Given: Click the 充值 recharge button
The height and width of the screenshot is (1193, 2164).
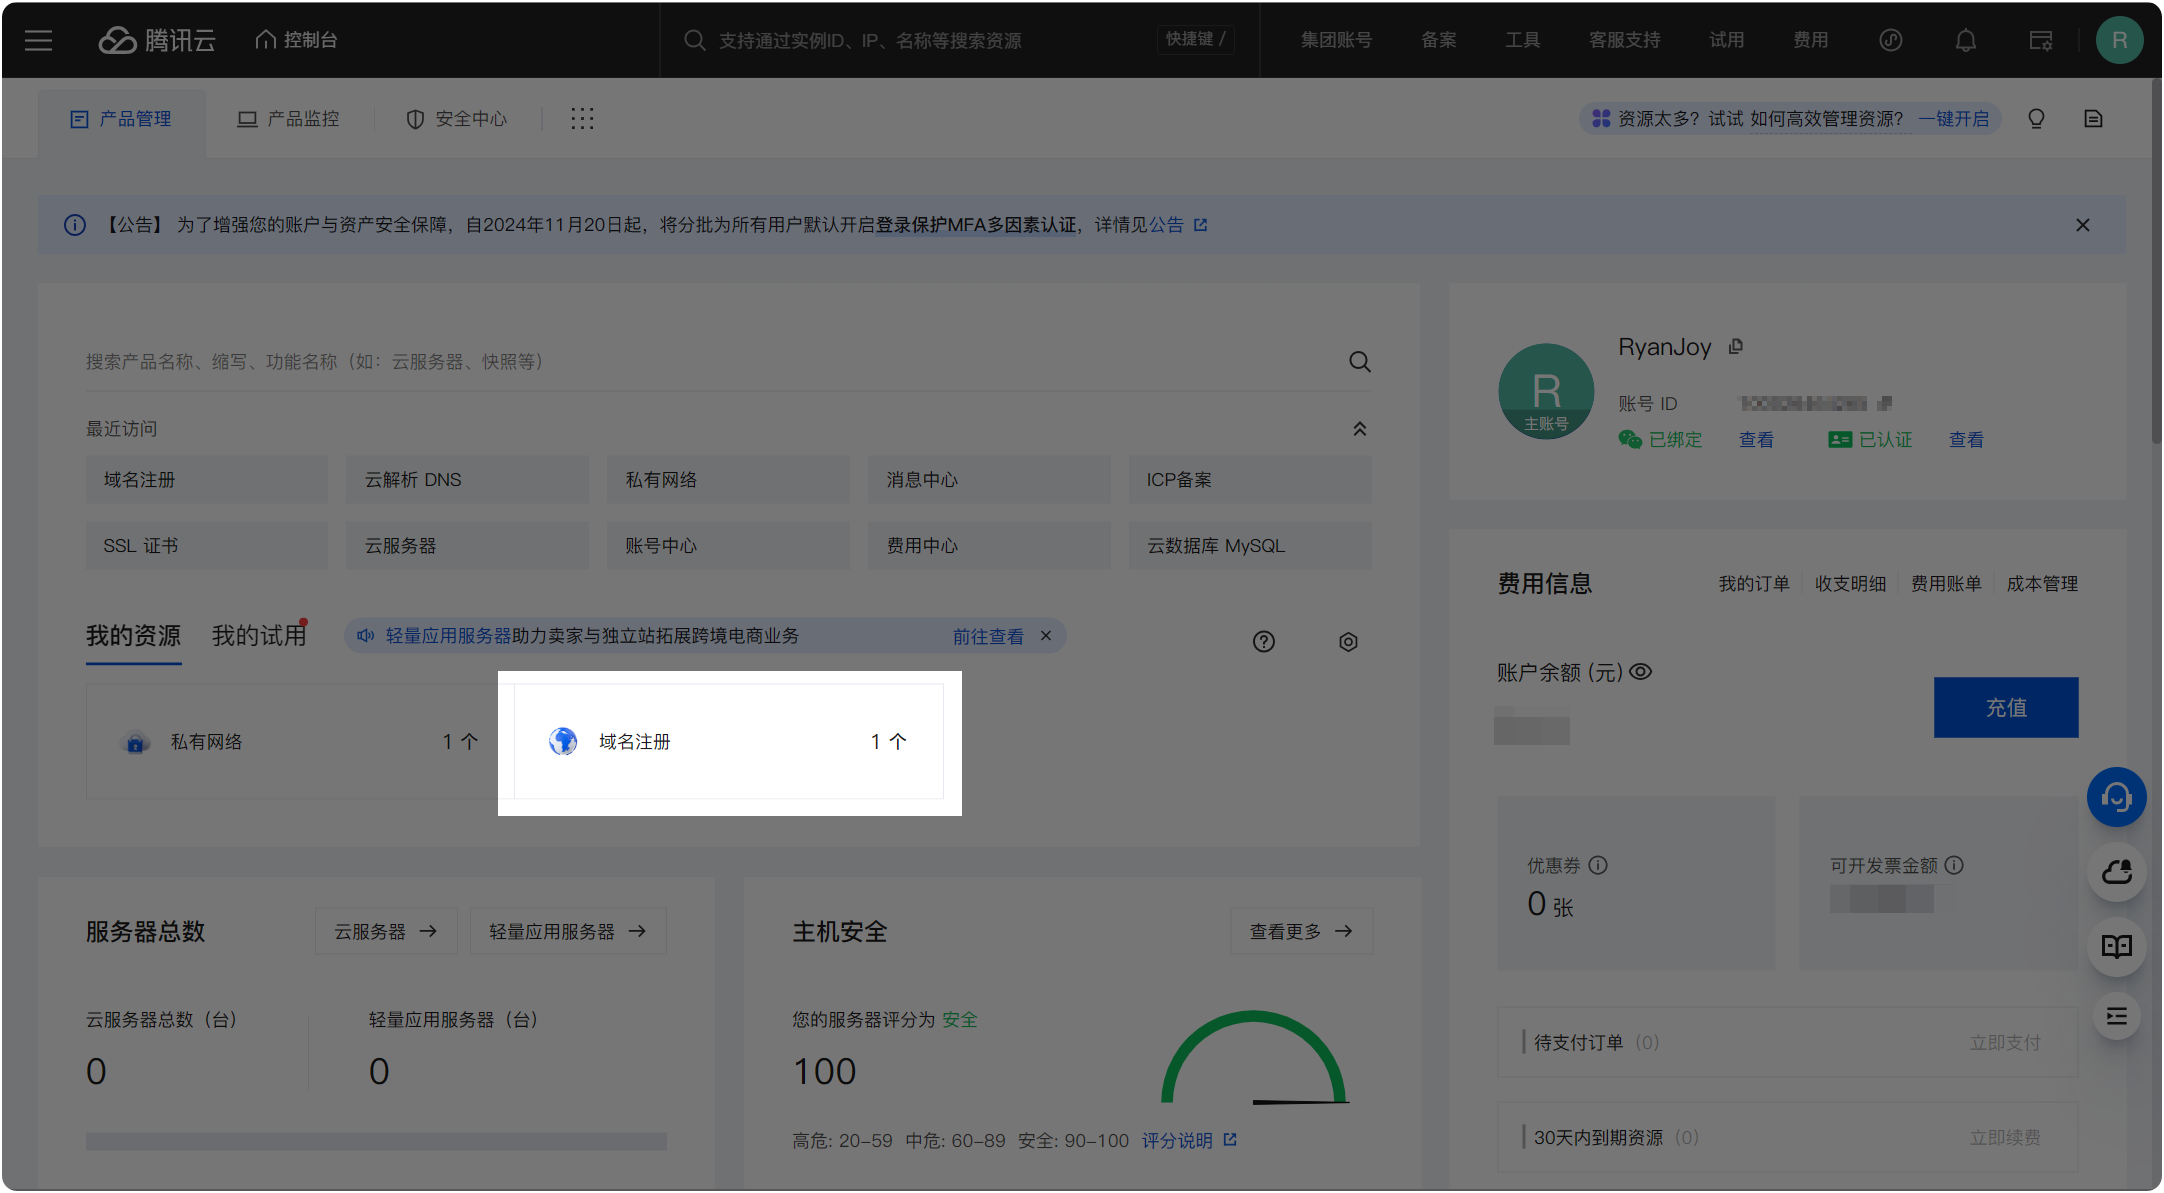Looking at the screenshot, I should coord(2006,707).
